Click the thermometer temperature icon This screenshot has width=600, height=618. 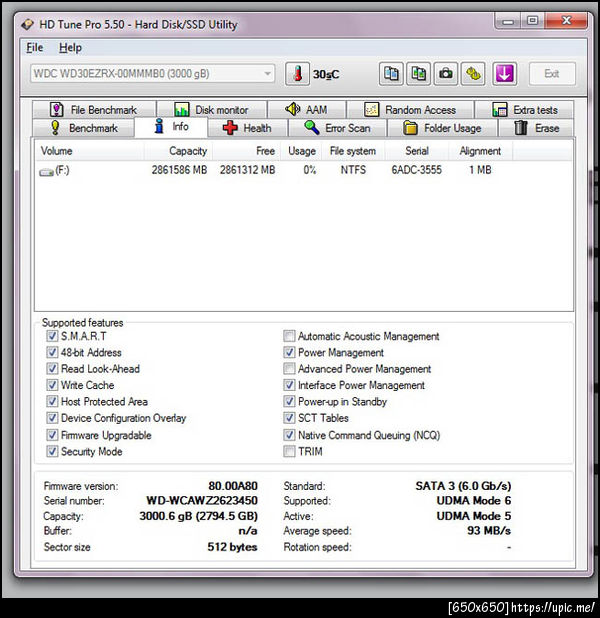297,74
